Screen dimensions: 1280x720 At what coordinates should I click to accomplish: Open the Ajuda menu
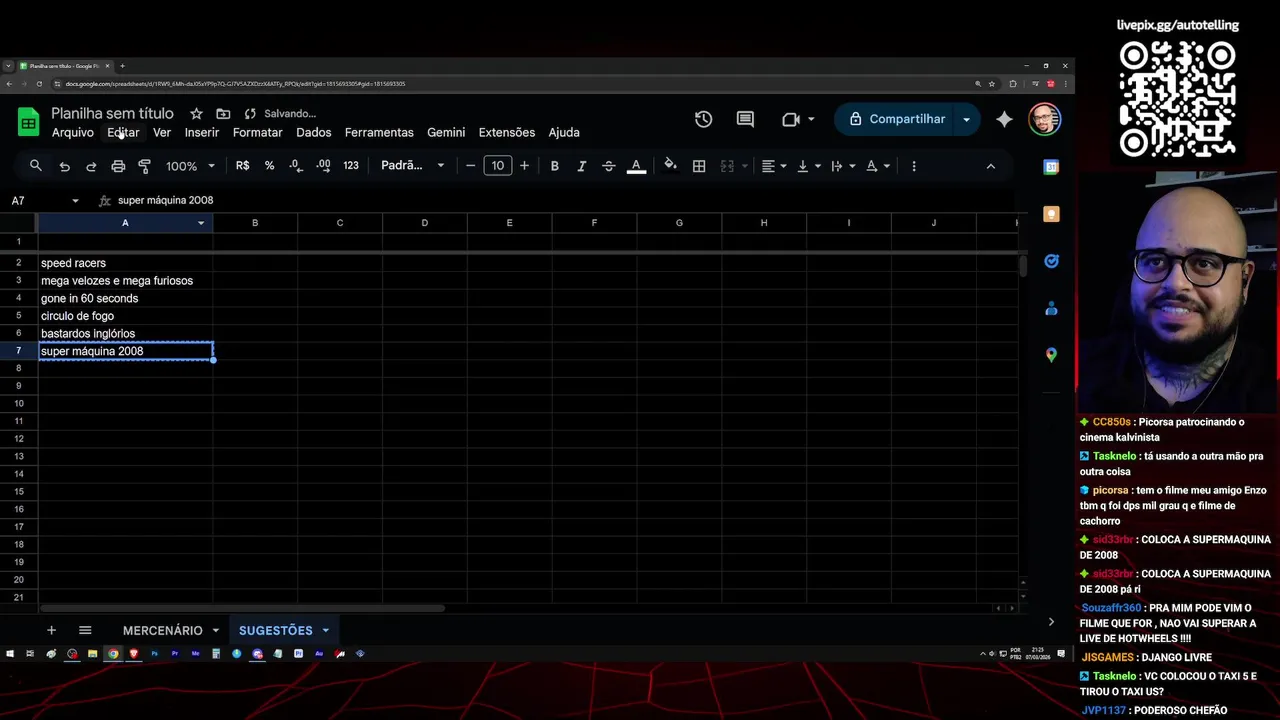[564, 132]
